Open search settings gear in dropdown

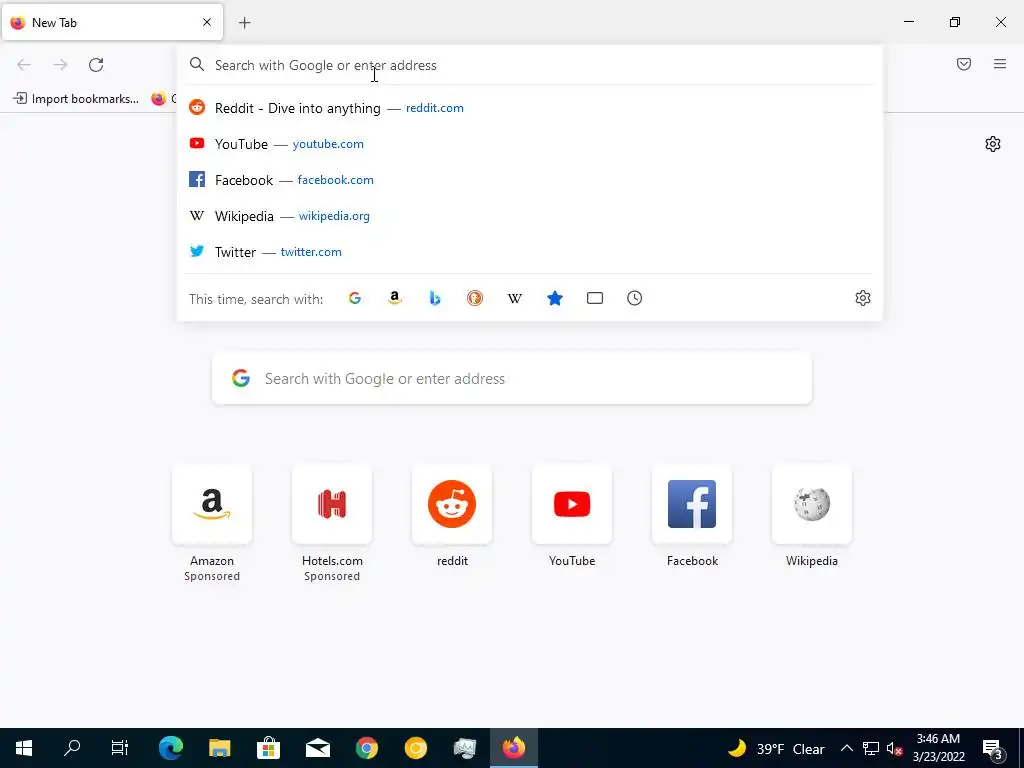point(863,298)
